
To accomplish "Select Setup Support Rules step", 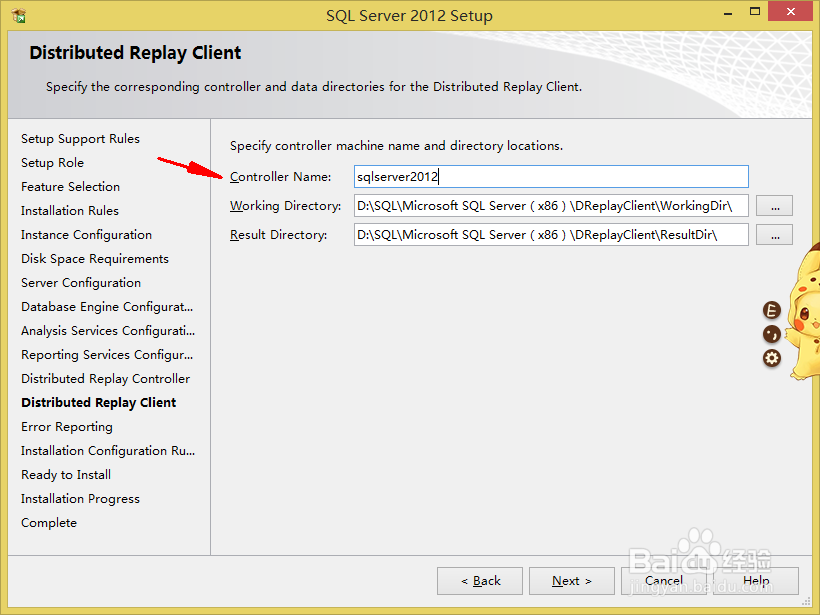I will click(80, 138).
